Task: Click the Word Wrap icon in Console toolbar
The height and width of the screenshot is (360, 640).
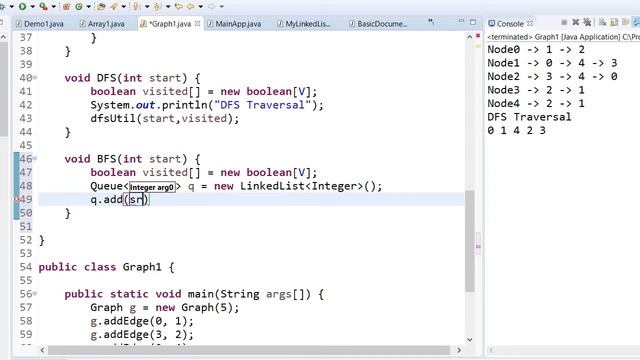Action: [625, 22]
